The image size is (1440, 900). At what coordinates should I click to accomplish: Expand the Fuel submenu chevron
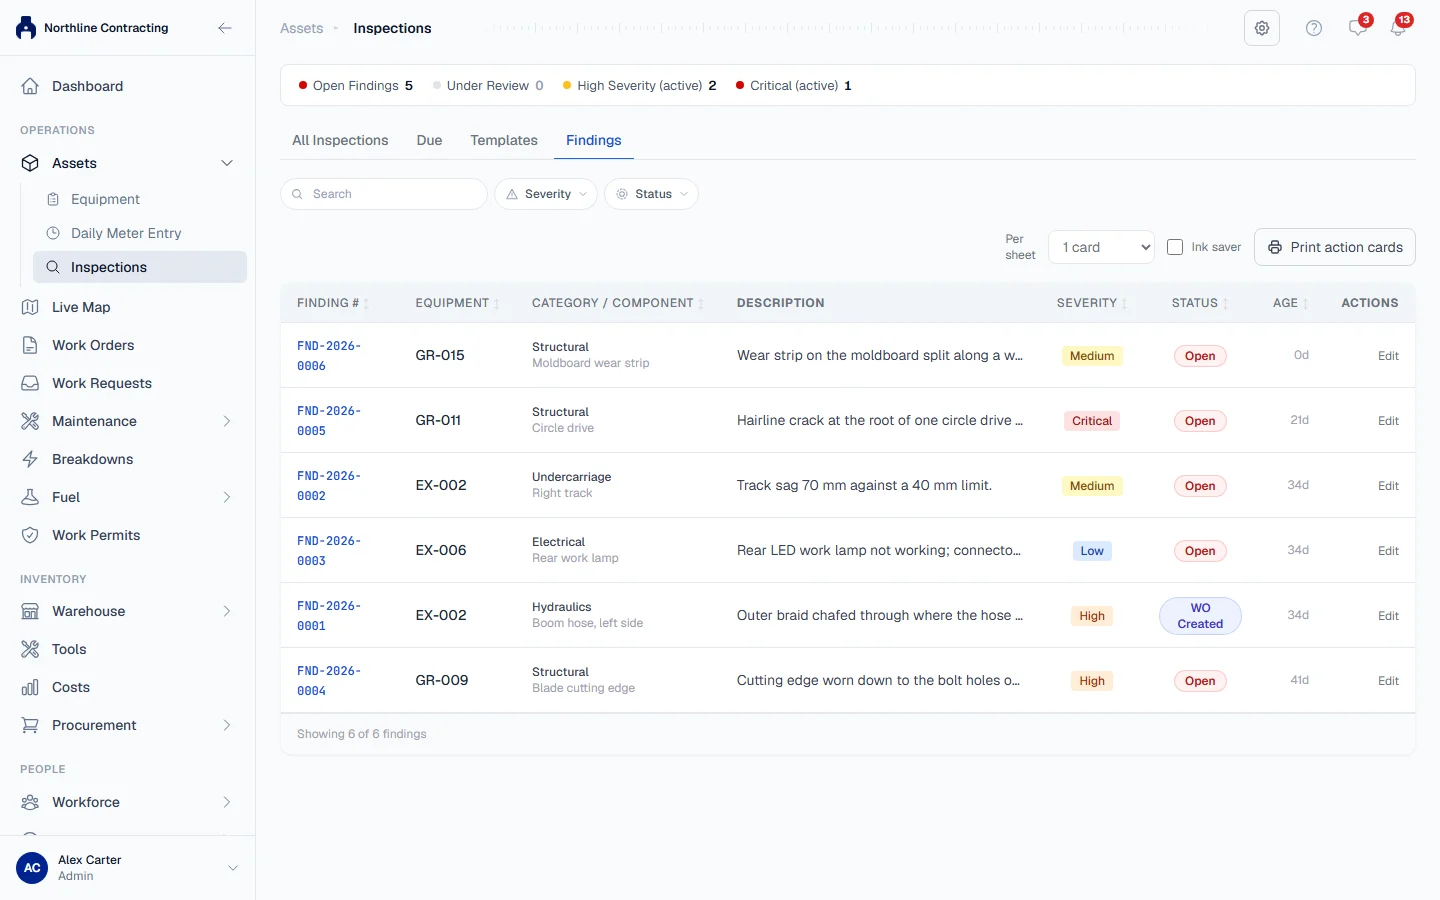[x=227, y=497]
